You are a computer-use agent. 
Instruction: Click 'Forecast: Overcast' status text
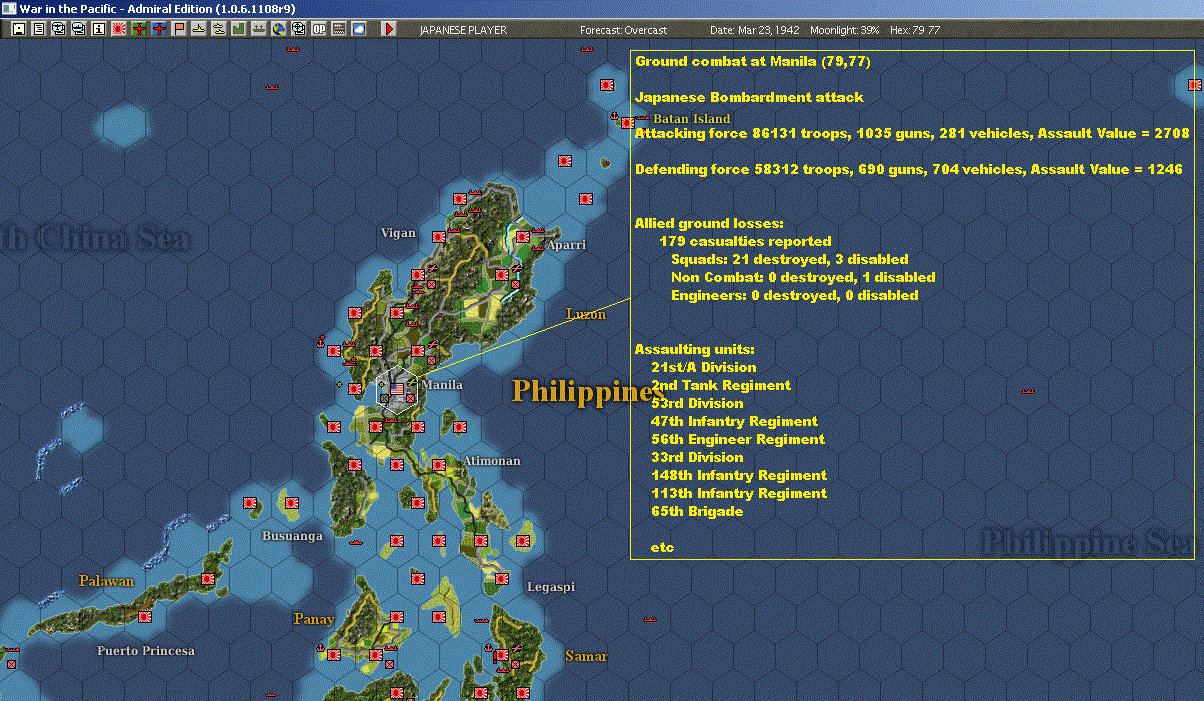point(623,30)
